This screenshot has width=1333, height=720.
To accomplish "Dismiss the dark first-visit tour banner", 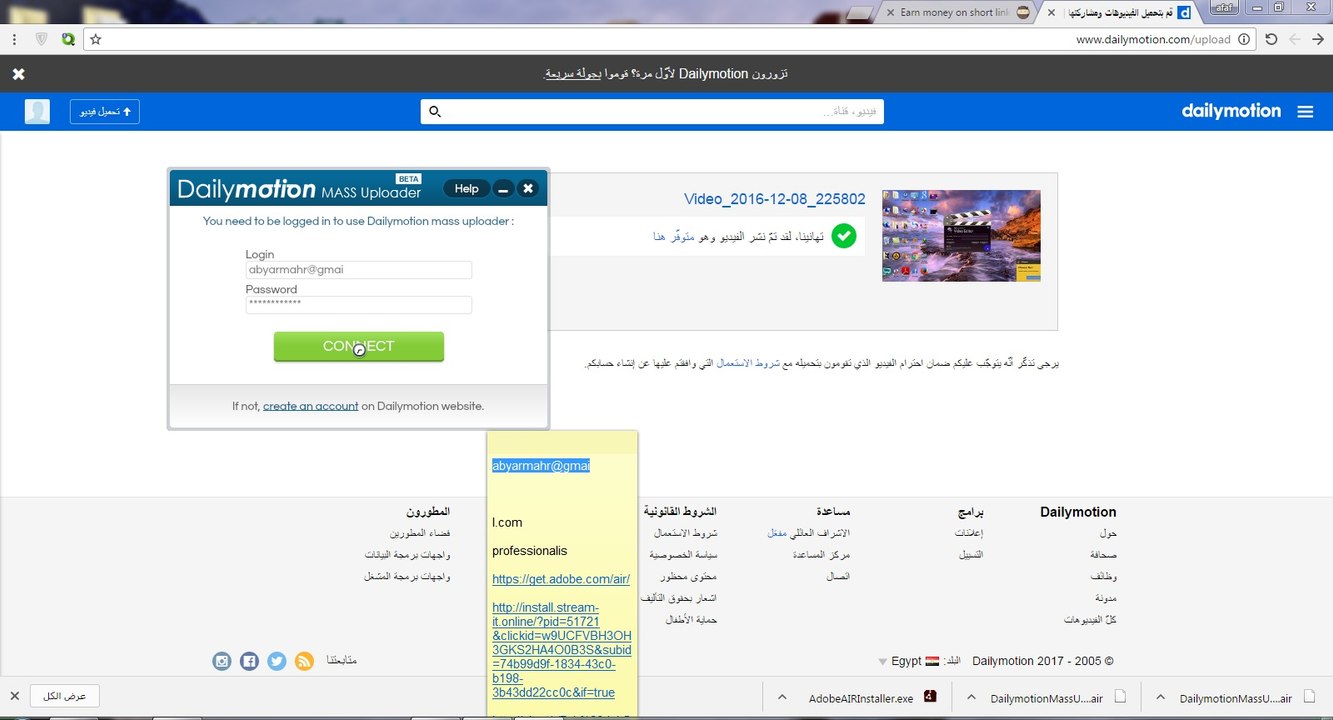I will pyautogui.click(x=18, y=74).
